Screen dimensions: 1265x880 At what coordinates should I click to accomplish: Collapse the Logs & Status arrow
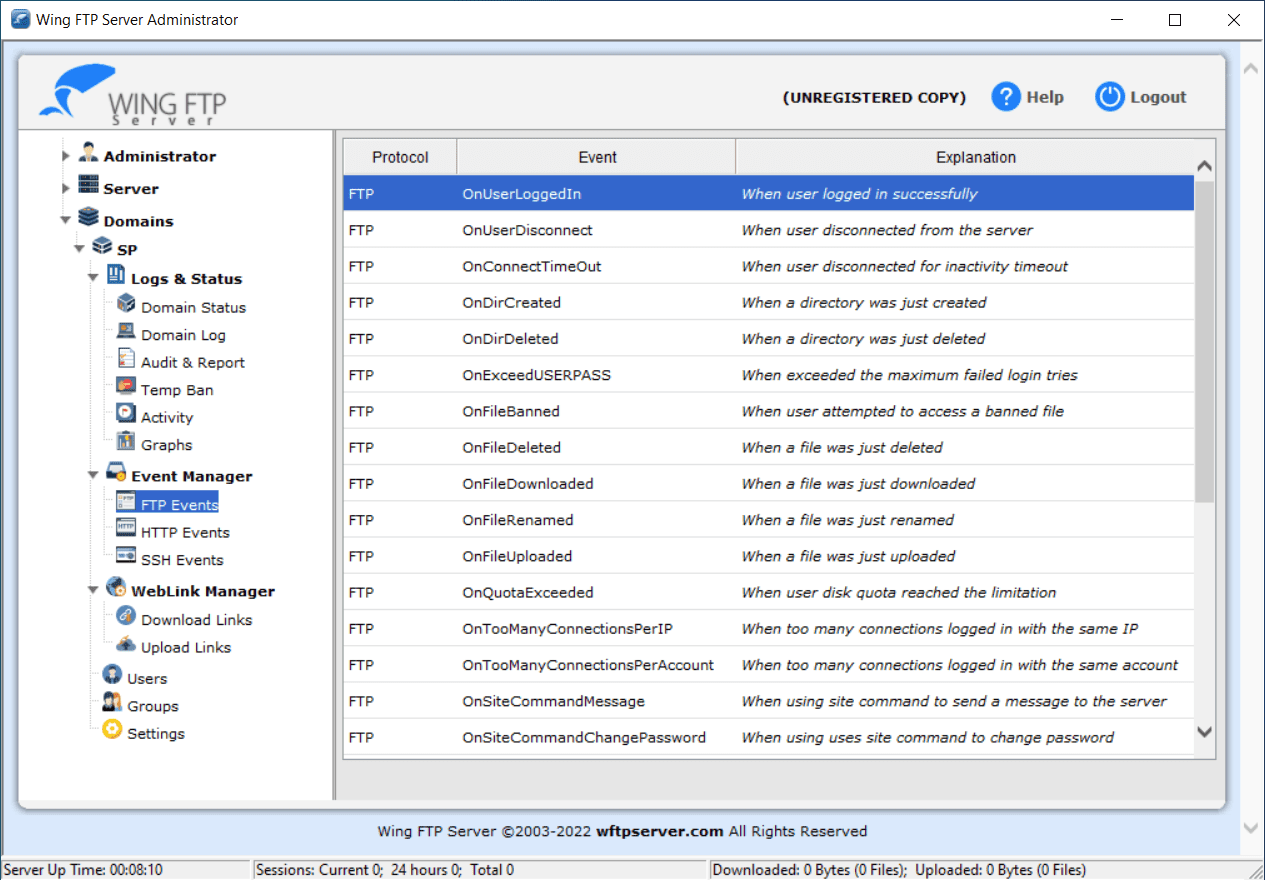[x=94, y=279]
